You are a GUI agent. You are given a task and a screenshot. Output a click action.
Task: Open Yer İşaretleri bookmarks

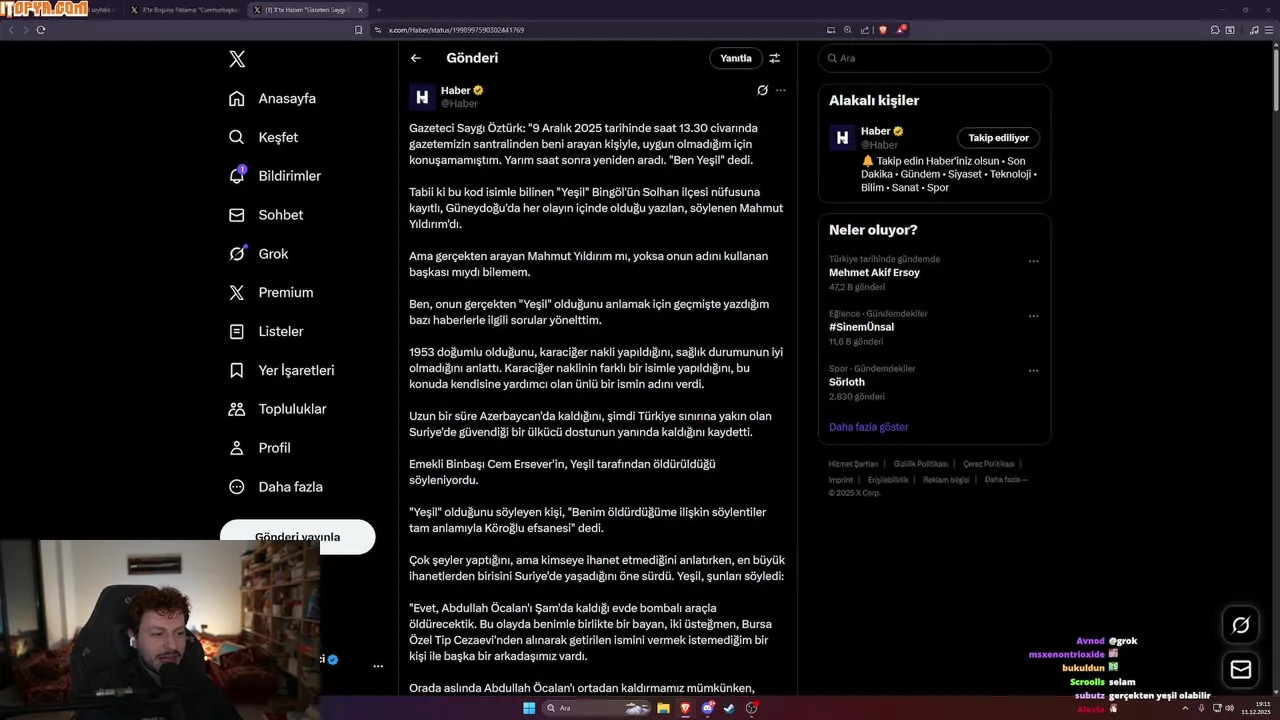pos(281,370)
